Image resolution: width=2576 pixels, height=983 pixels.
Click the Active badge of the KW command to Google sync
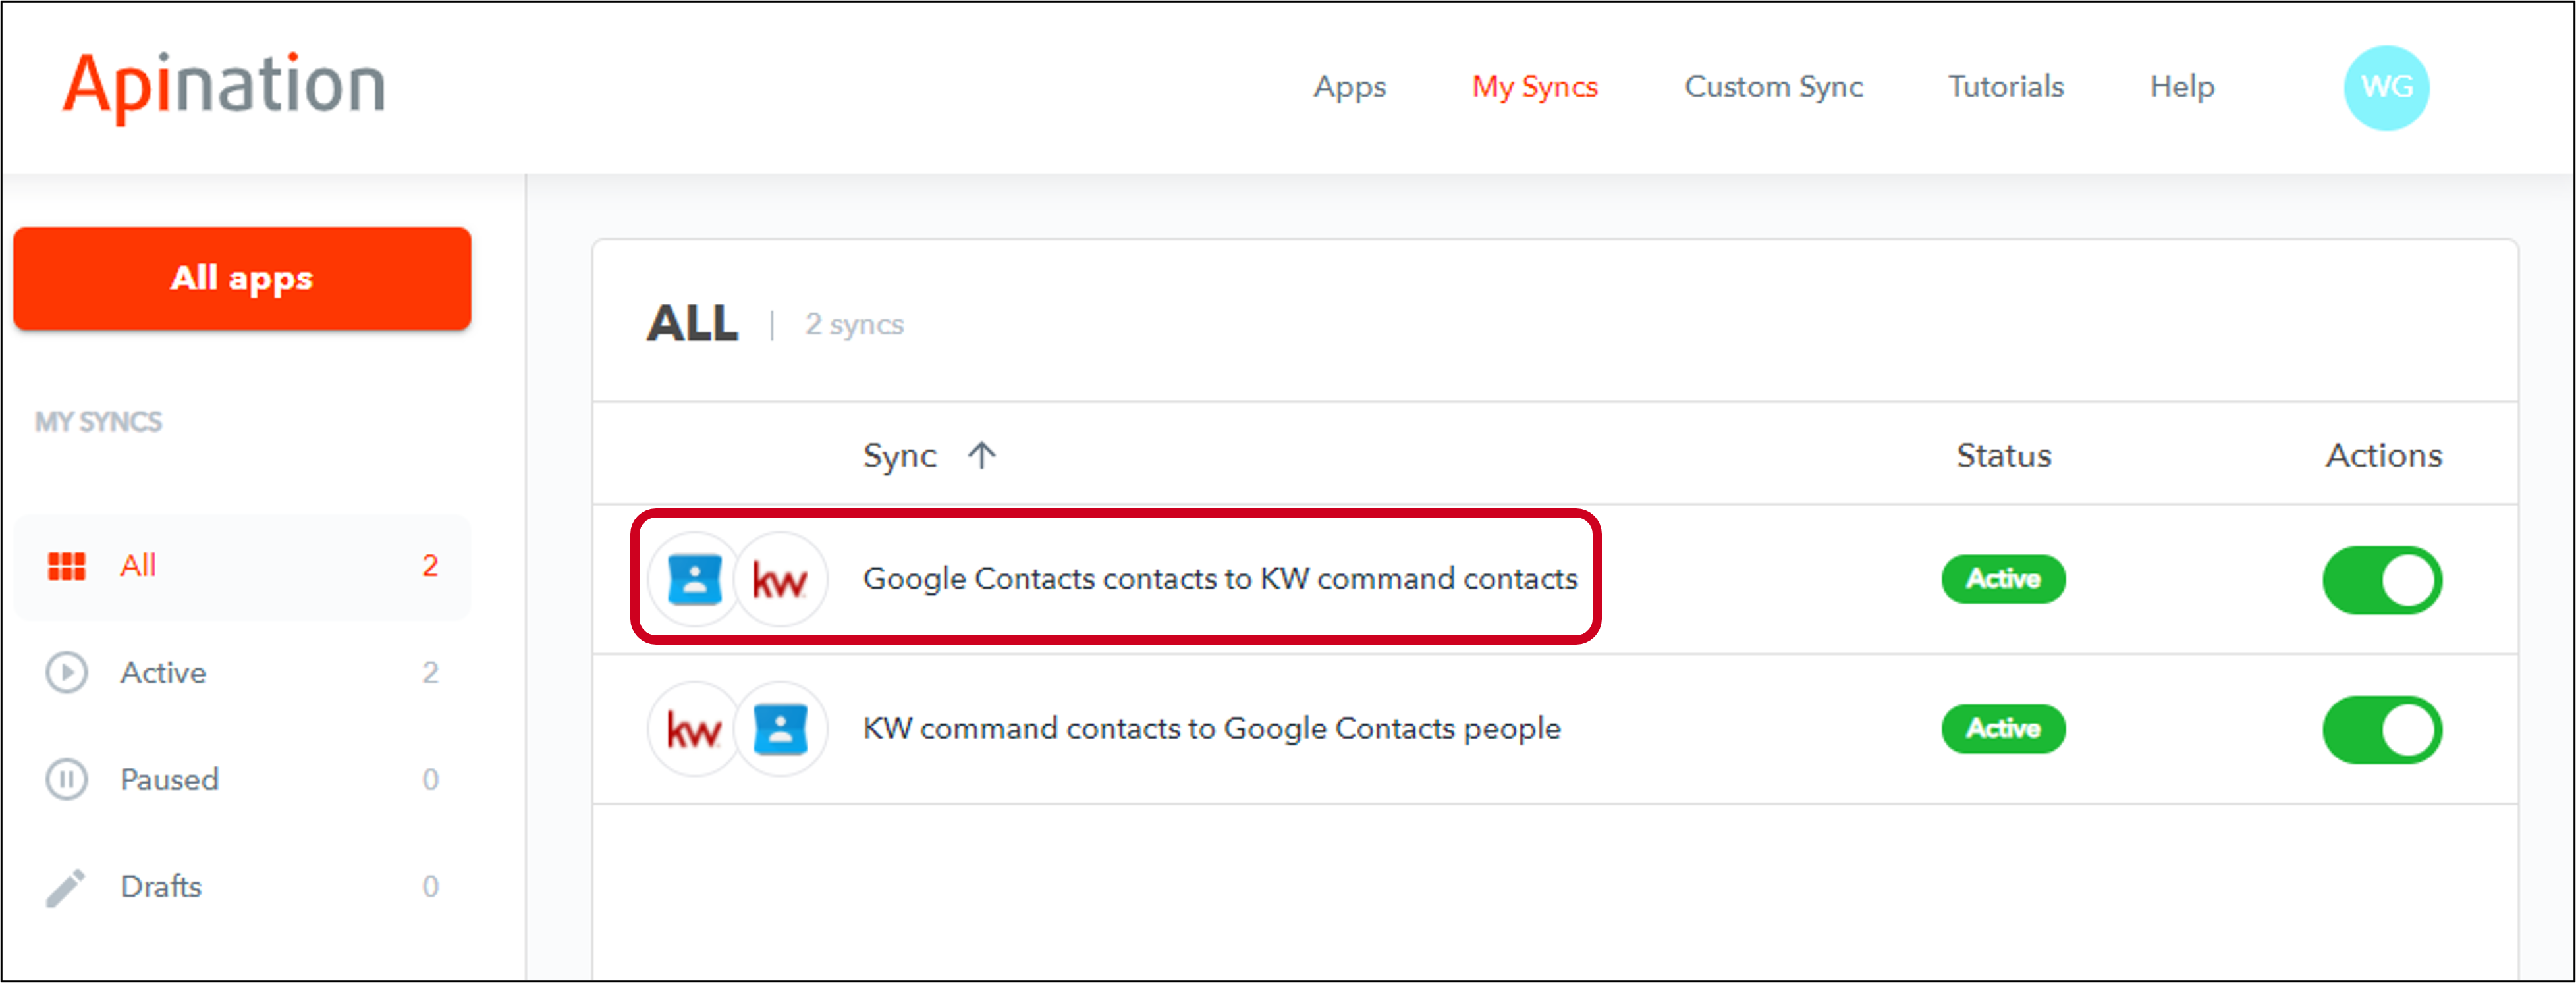(x=2003, y=729)
